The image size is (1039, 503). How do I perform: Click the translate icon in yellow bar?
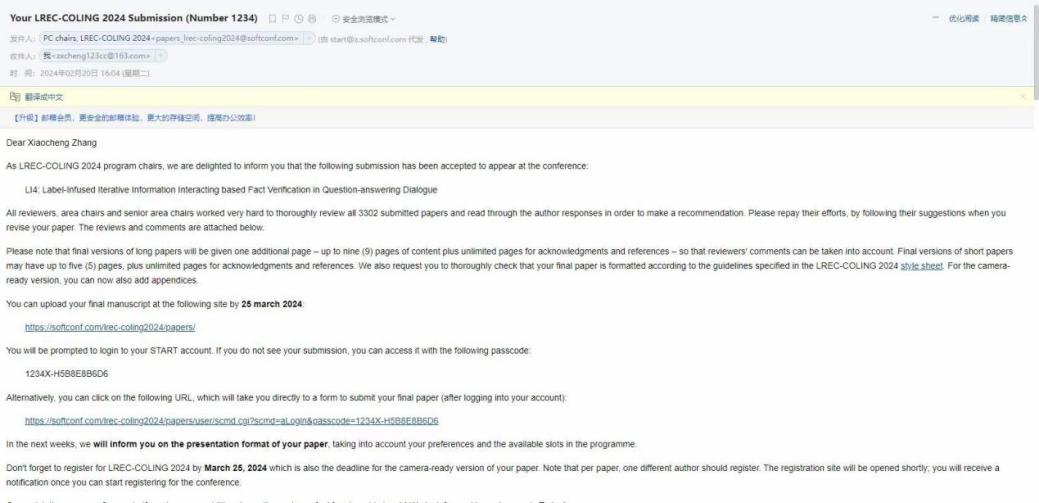tap(15, 97)
